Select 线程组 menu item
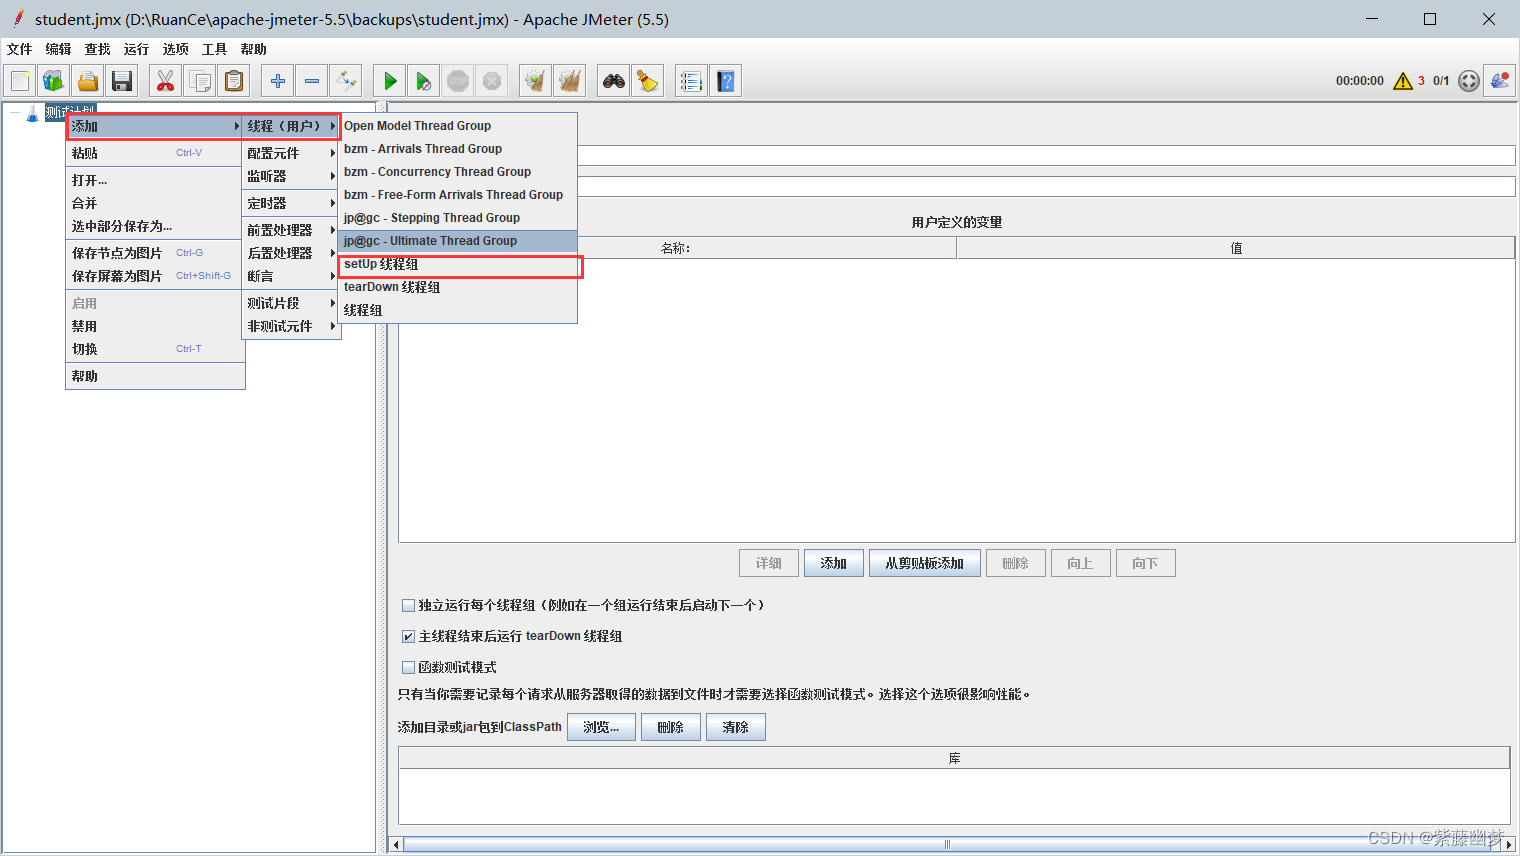 [458, 310]
